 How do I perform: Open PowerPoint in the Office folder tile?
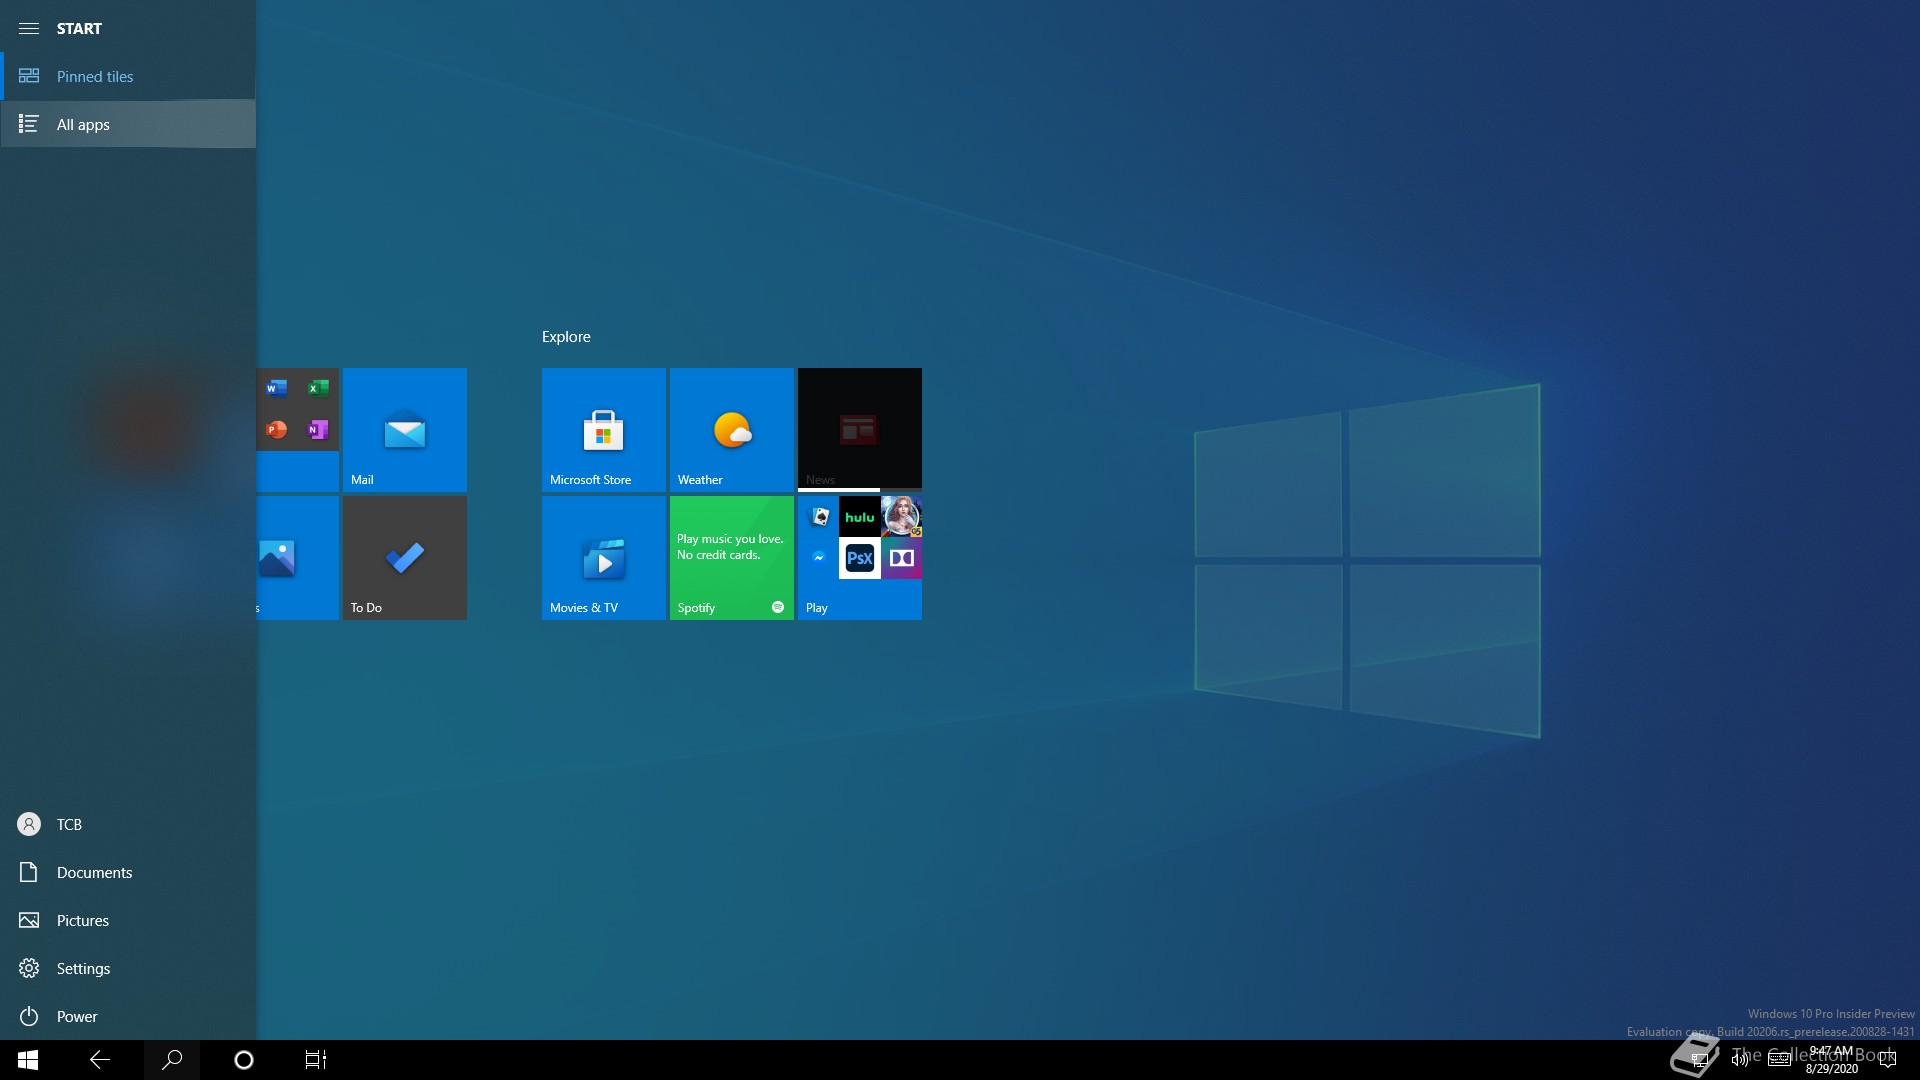click(277, 430)
